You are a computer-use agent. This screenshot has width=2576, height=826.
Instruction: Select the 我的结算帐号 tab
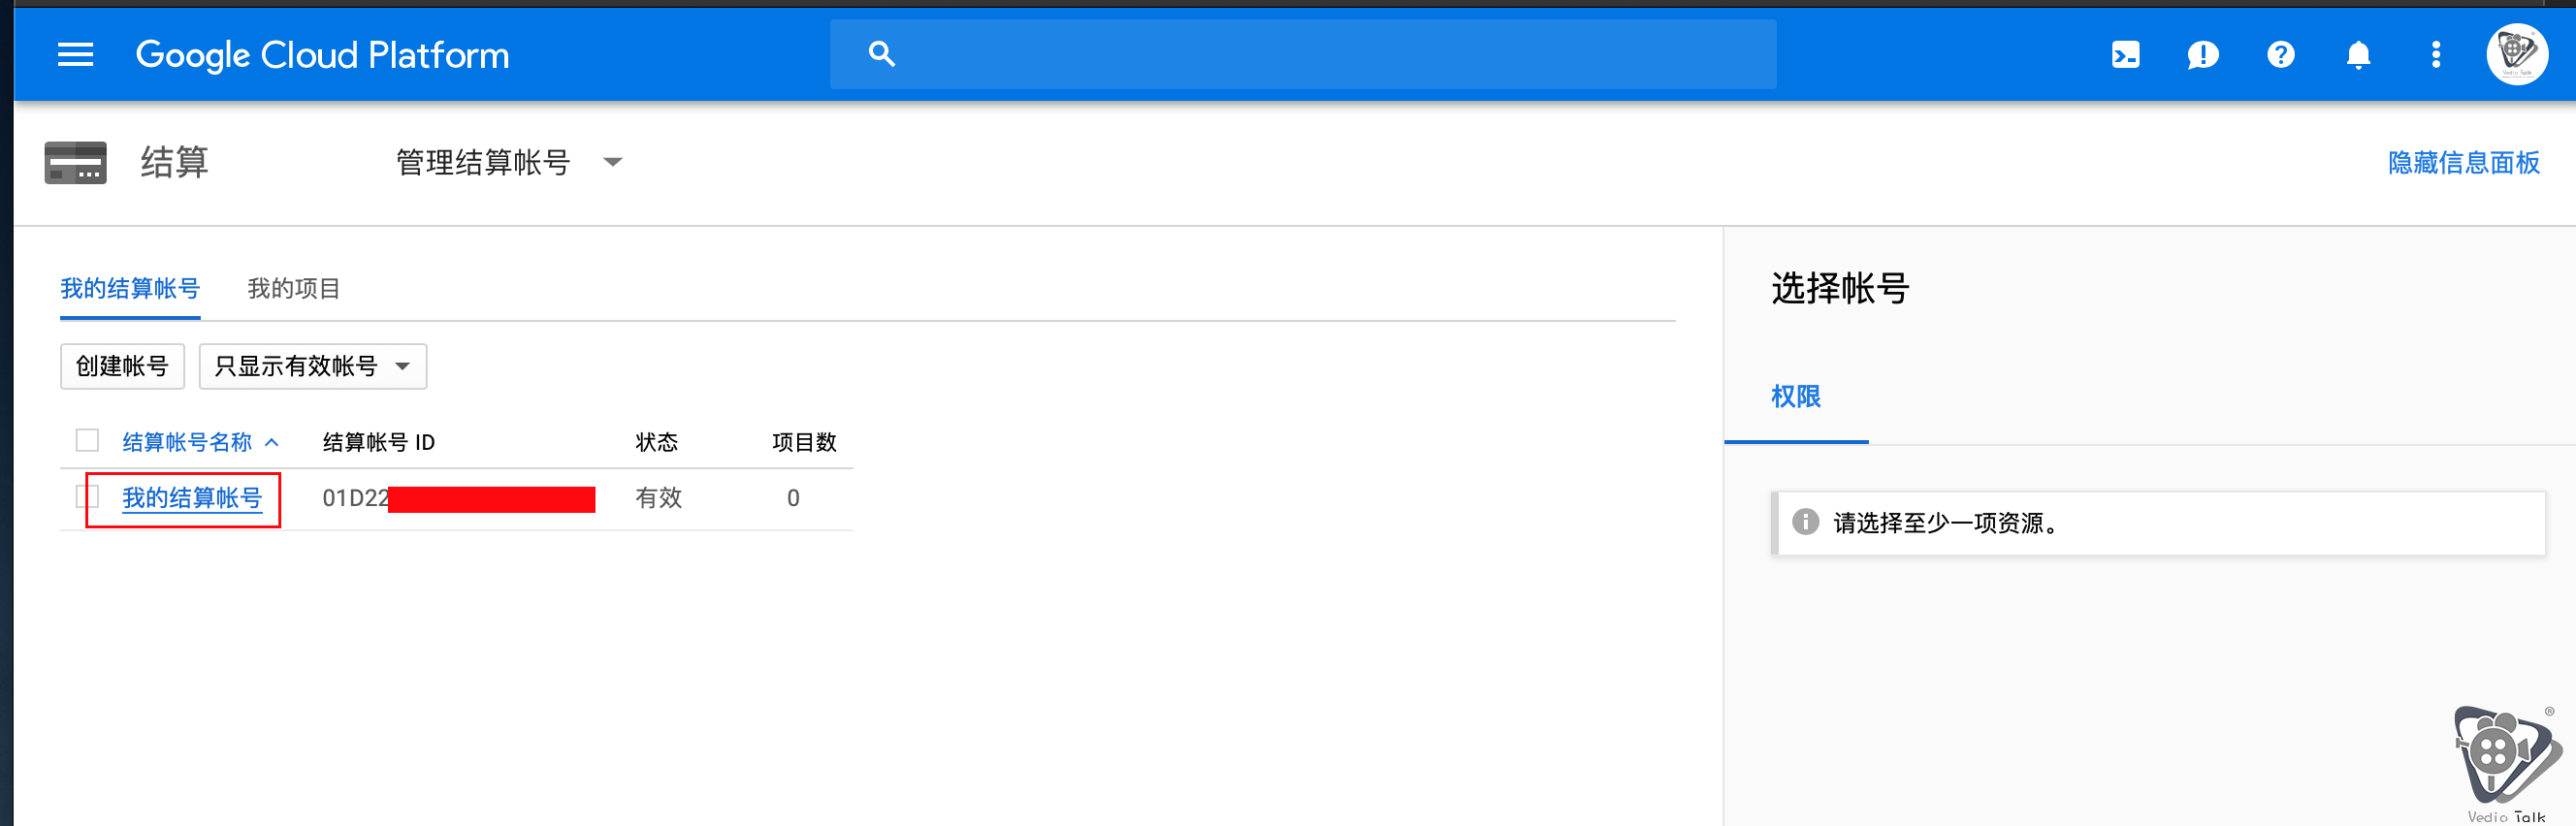(x=130, y=289)
